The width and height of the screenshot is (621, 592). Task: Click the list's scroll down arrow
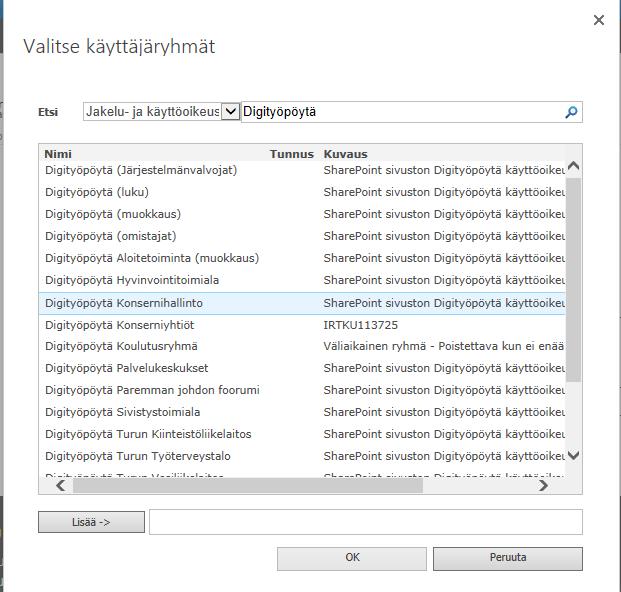573,455
